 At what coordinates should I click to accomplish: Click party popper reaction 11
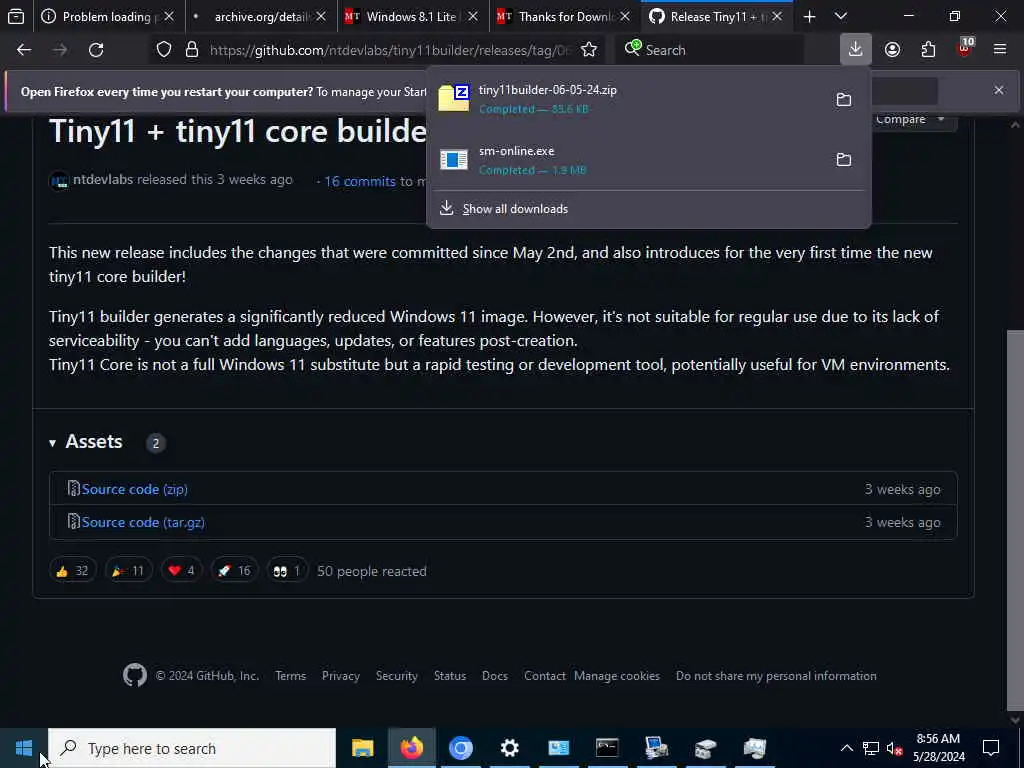click(129, 571)
